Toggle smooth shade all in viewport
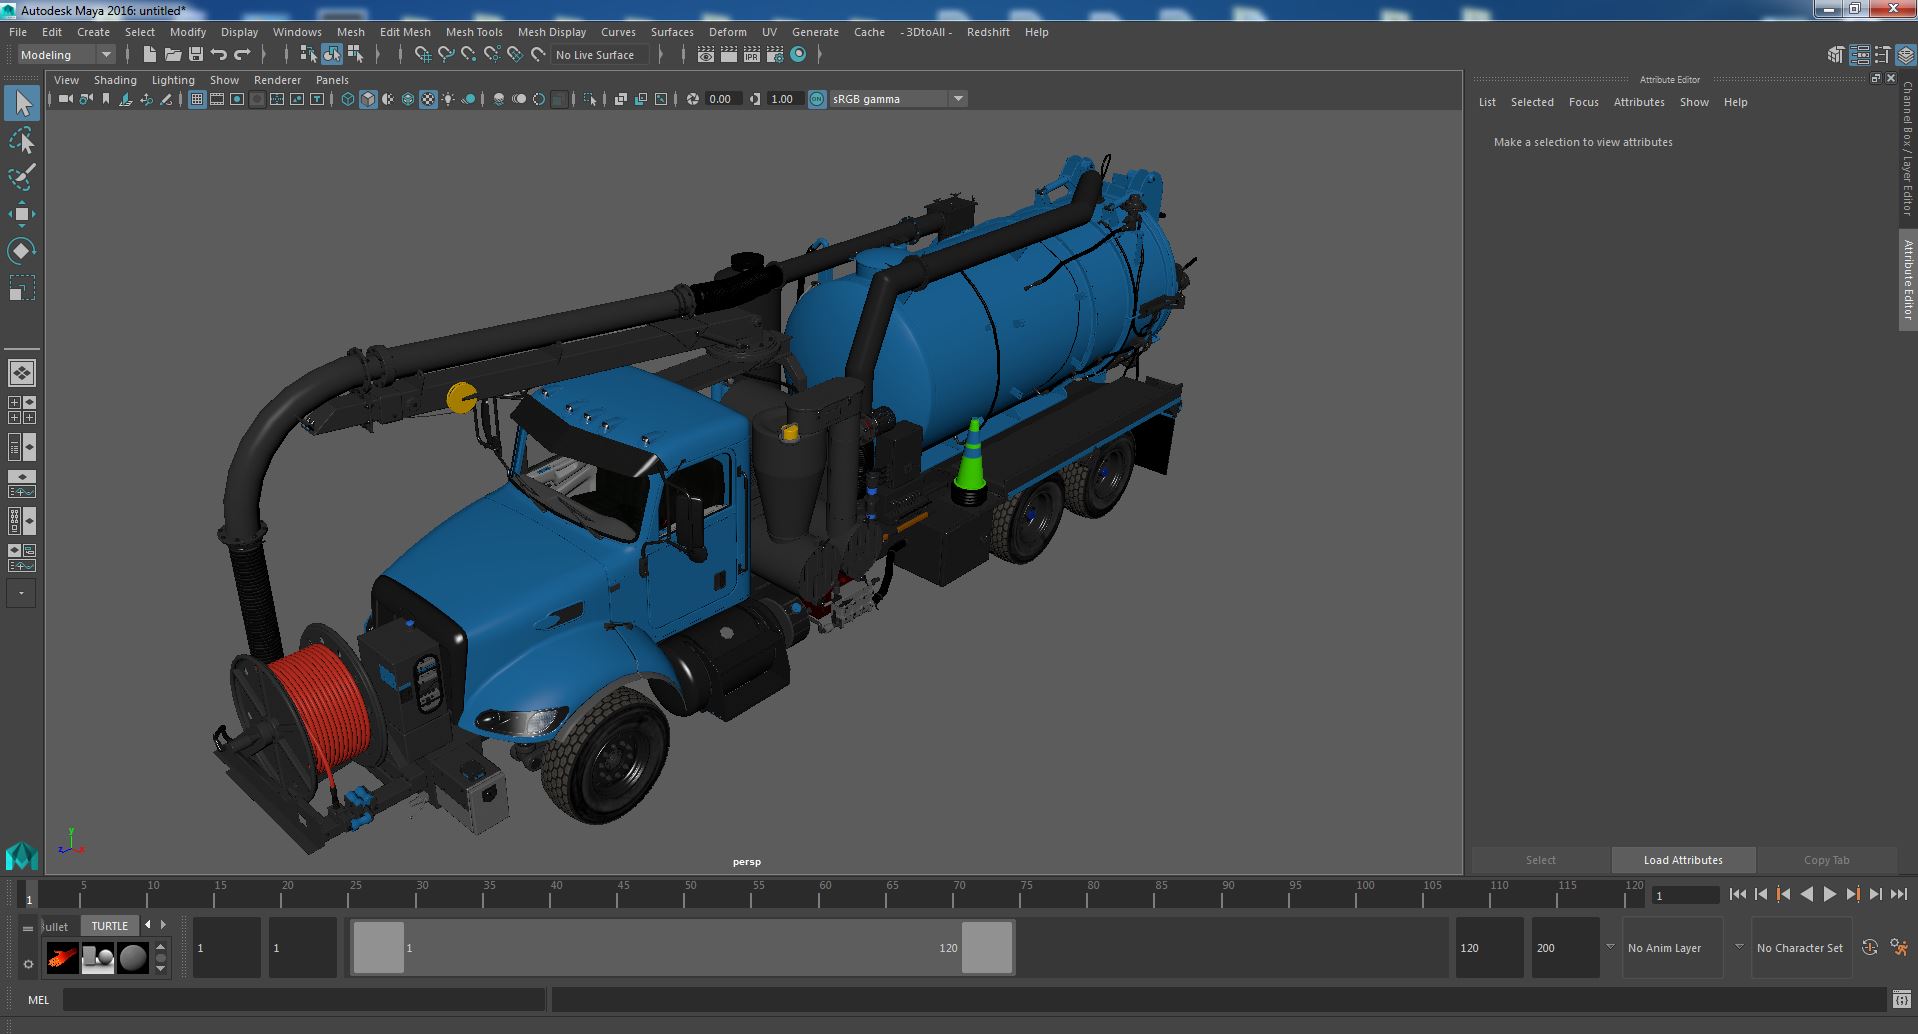This screenshot has height=1034, width=1918. tap(368, 99)
